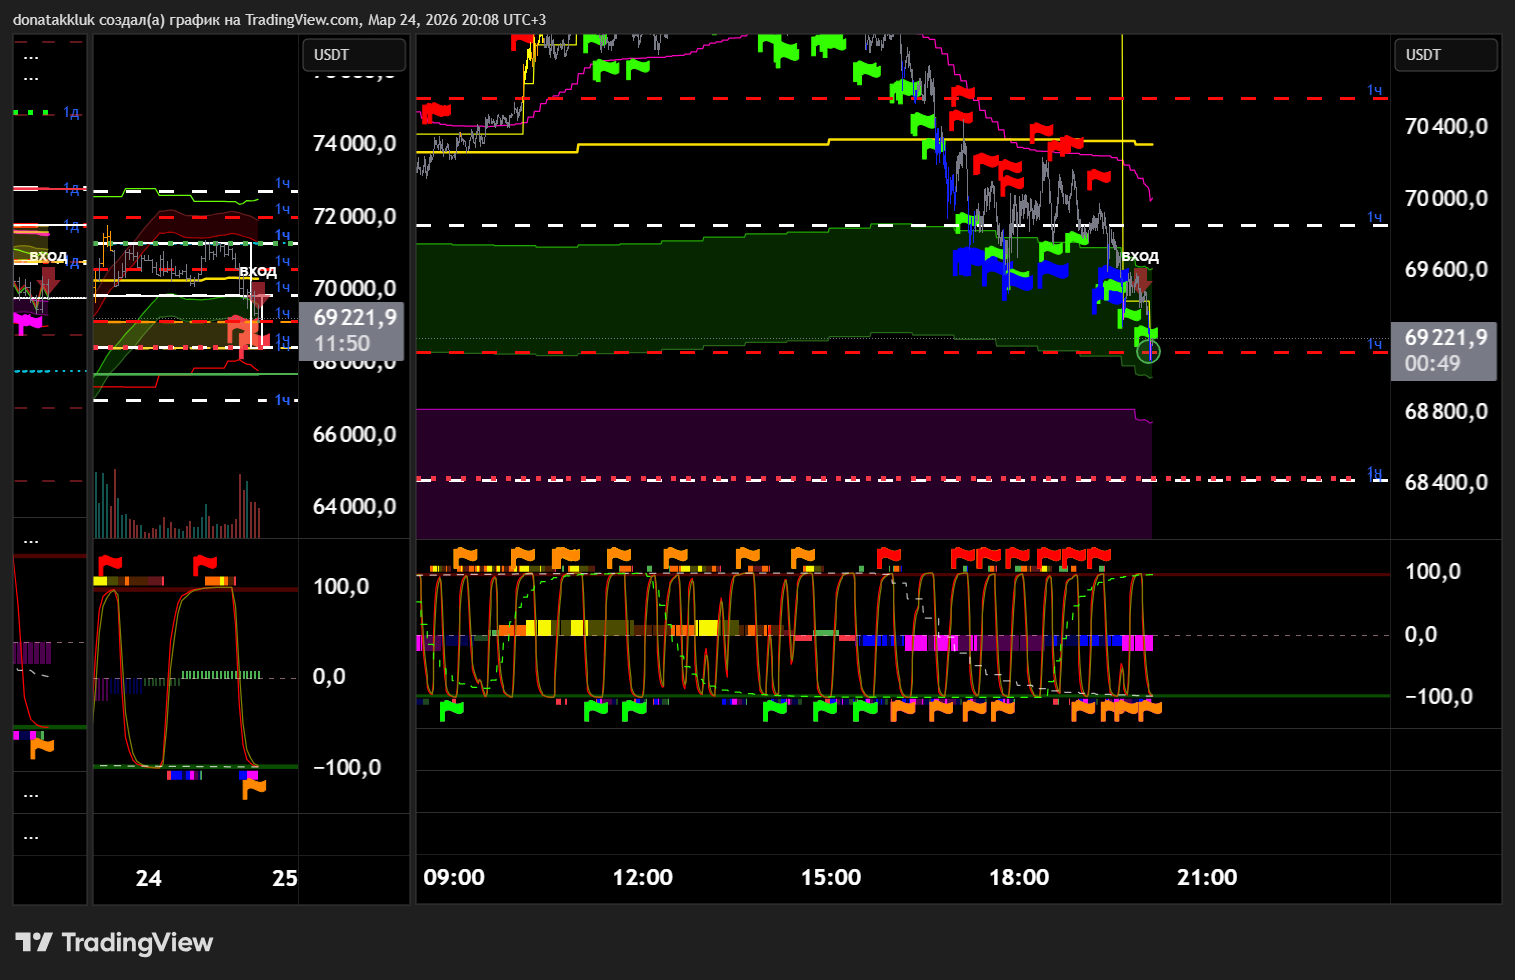Click the TradingView logo

click(x=114, y=942)
